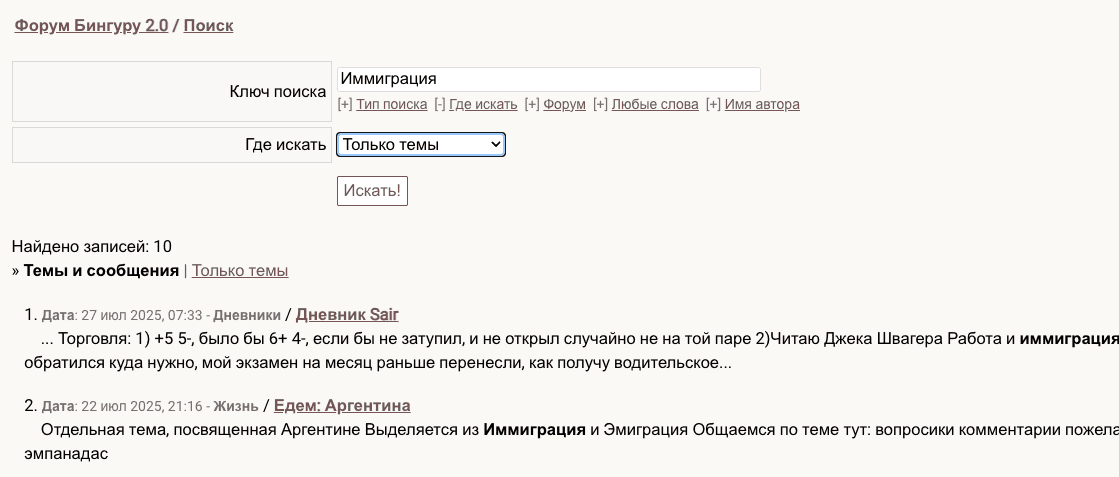Image resolution: width=1119 pixels, height=477 pixels.
Task: Expand the Тип поиска search option
Action: (x=391, y=104)
